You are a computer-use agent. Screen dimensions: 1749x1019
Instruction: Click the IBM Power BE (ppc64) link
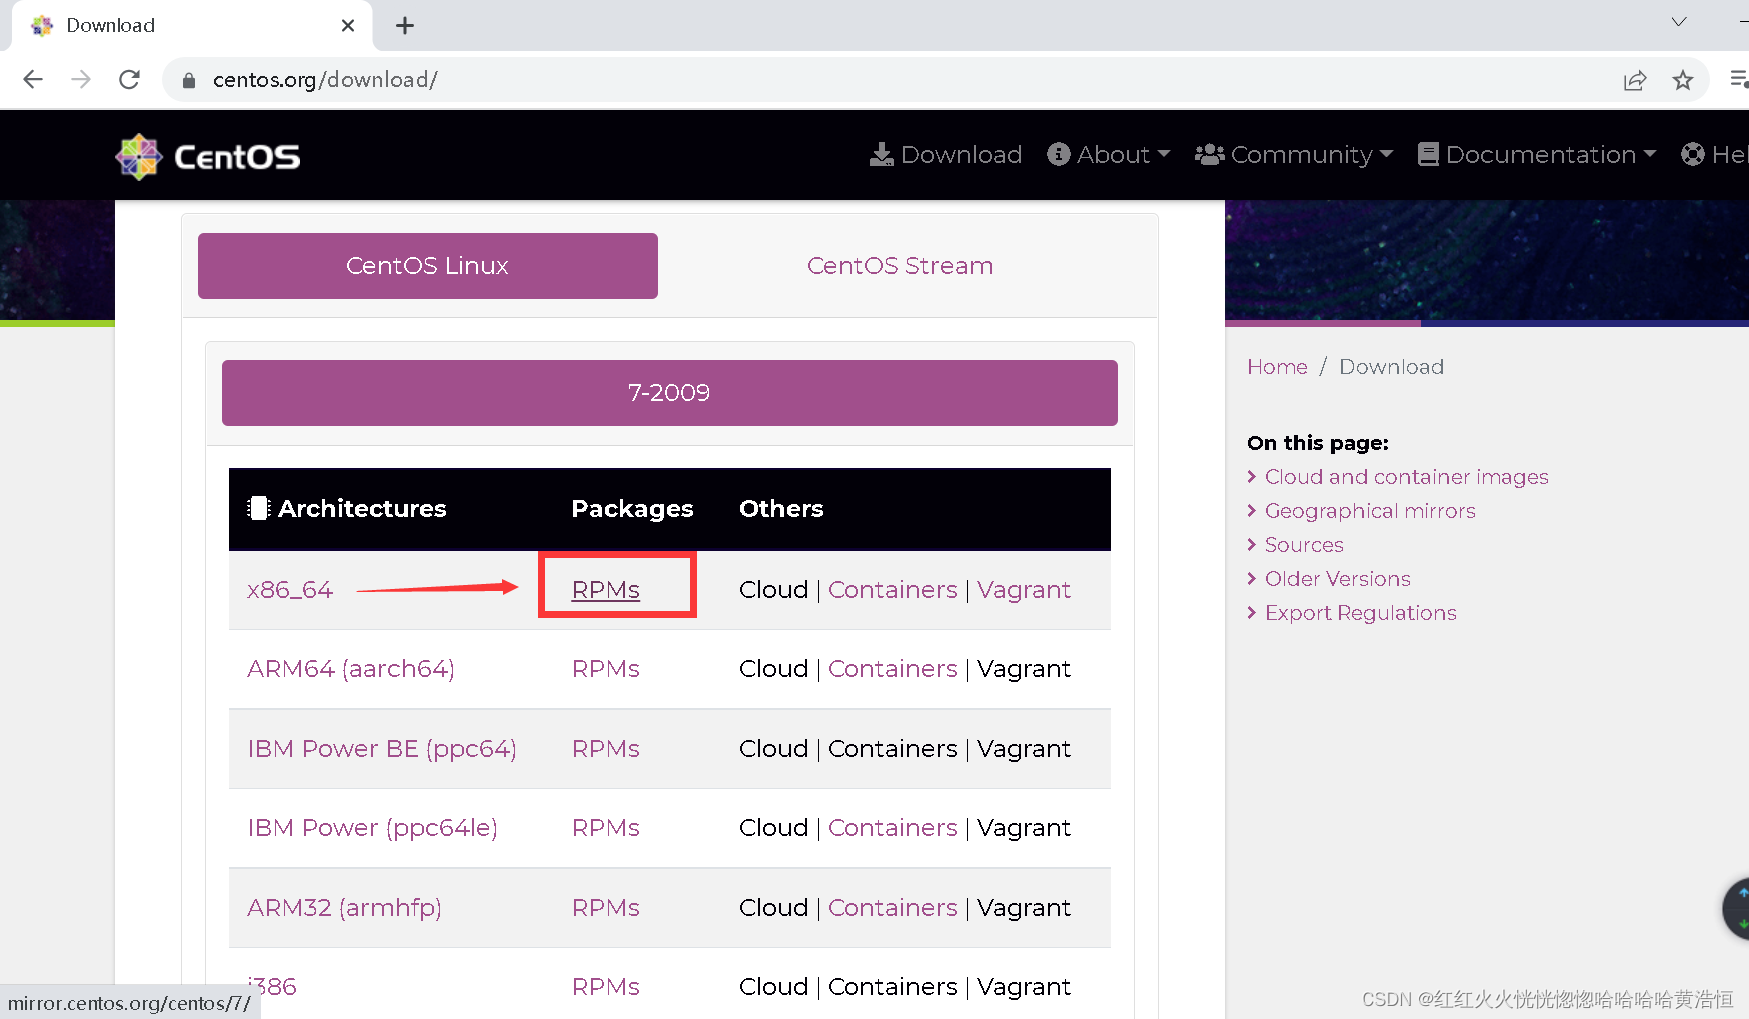[382, 749]
